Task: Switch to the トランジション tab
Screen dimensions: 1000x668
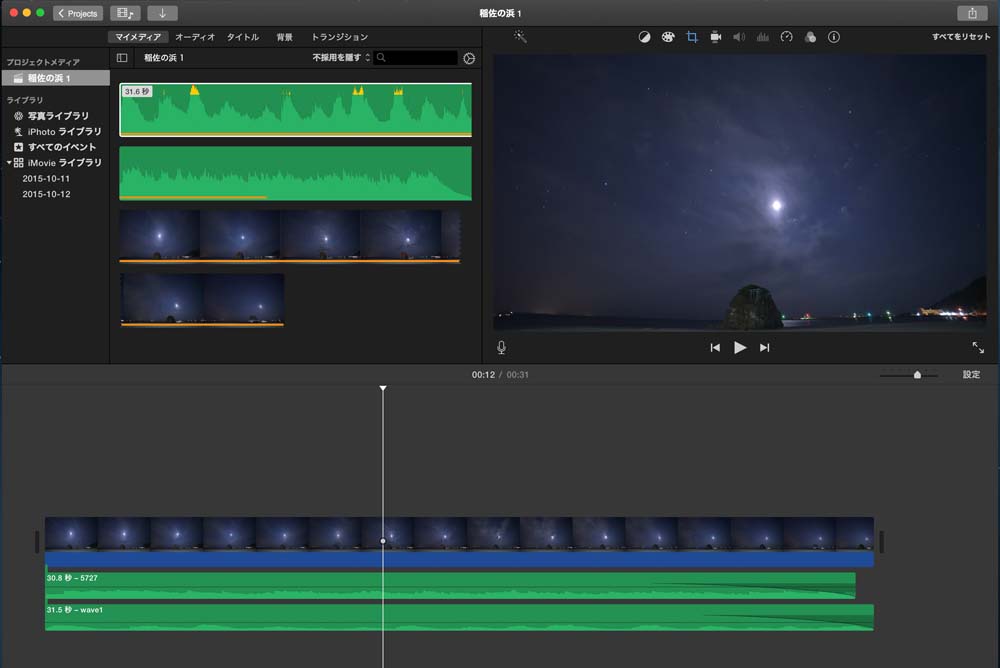Action: click(x=339, y=37)
